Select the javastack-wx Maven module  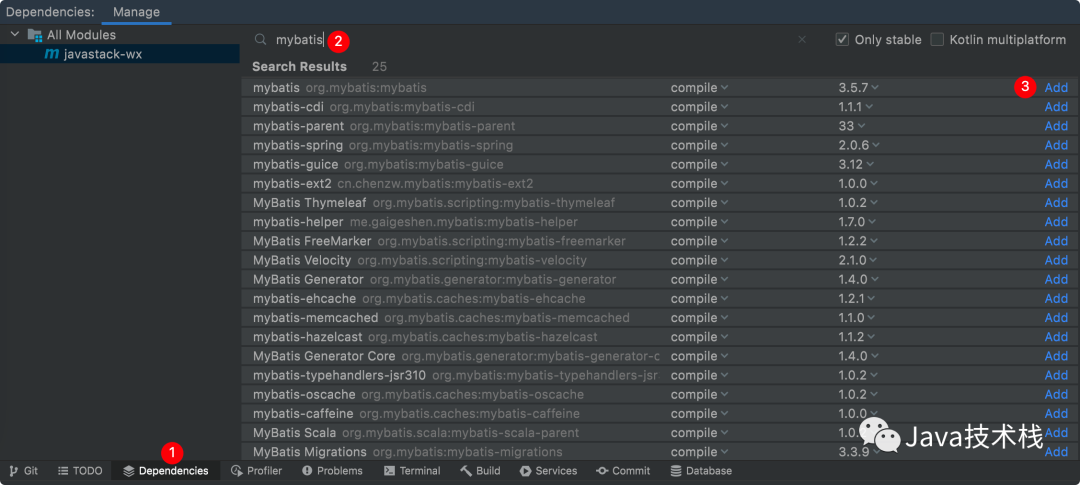(120, 54)
